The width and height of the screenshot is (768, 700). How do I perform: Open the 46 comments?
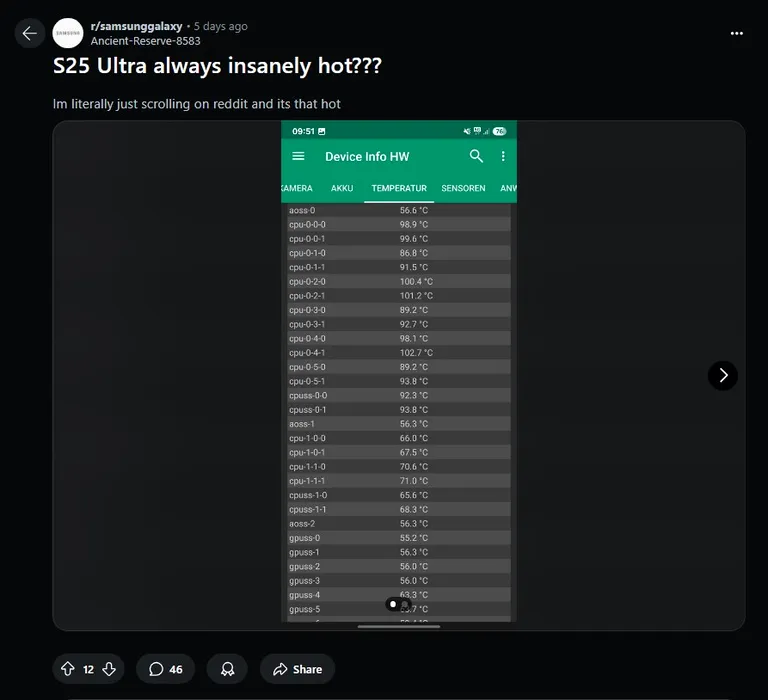(166, 669)
